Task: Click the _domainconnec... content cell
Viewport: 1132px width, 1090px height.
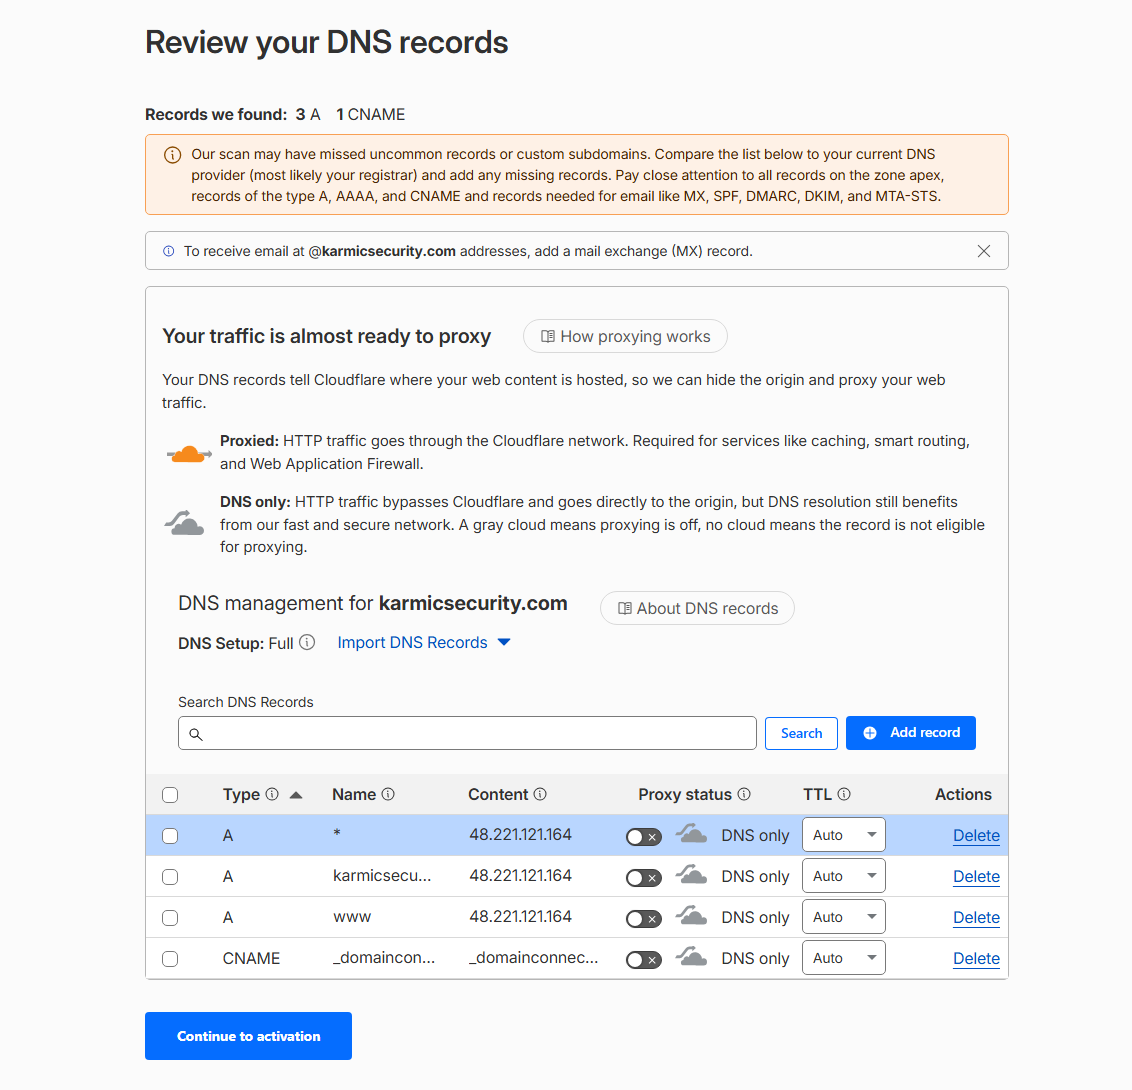Action: pyautogui.click(x=534, y=958)
